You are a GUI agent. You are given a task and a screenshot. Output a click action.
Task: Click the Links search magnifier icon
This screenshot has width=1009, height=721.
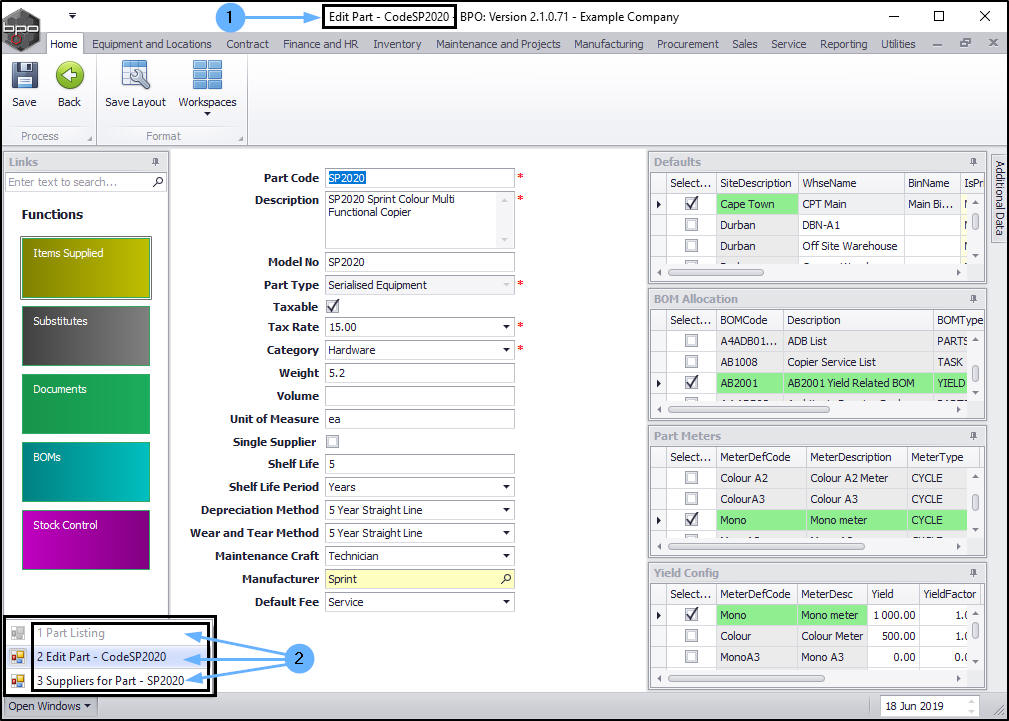point(157,182)
